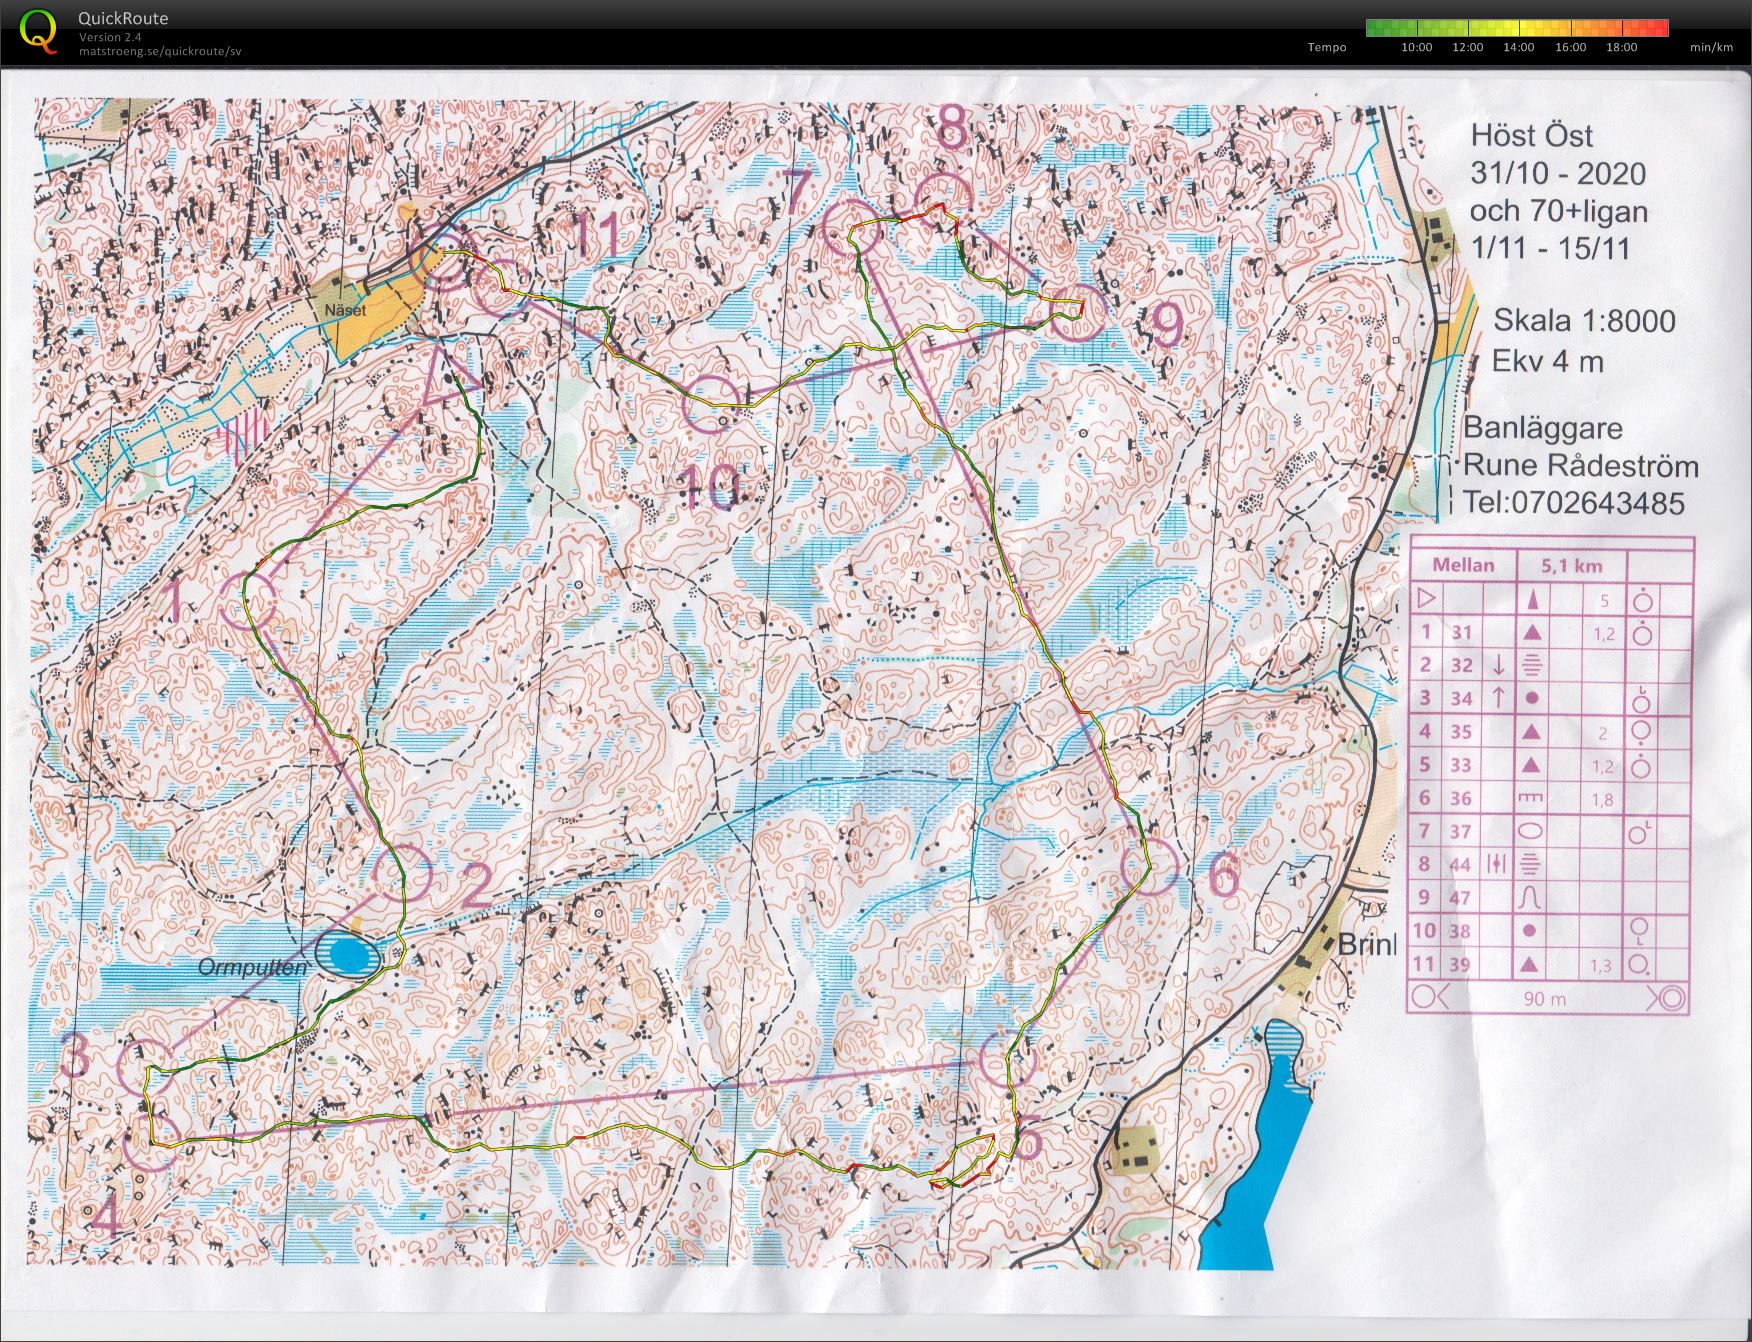The height and width of the screenshot is (1342, 1752).
Task: Click the 12:00 tempo scale value
Action: tap(1467, 47)
